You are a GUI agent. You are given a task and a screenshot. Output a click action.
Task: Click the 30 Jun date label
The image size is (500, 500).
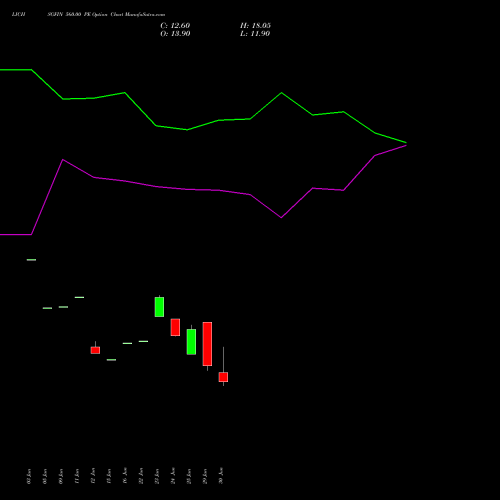pos(221,476)
